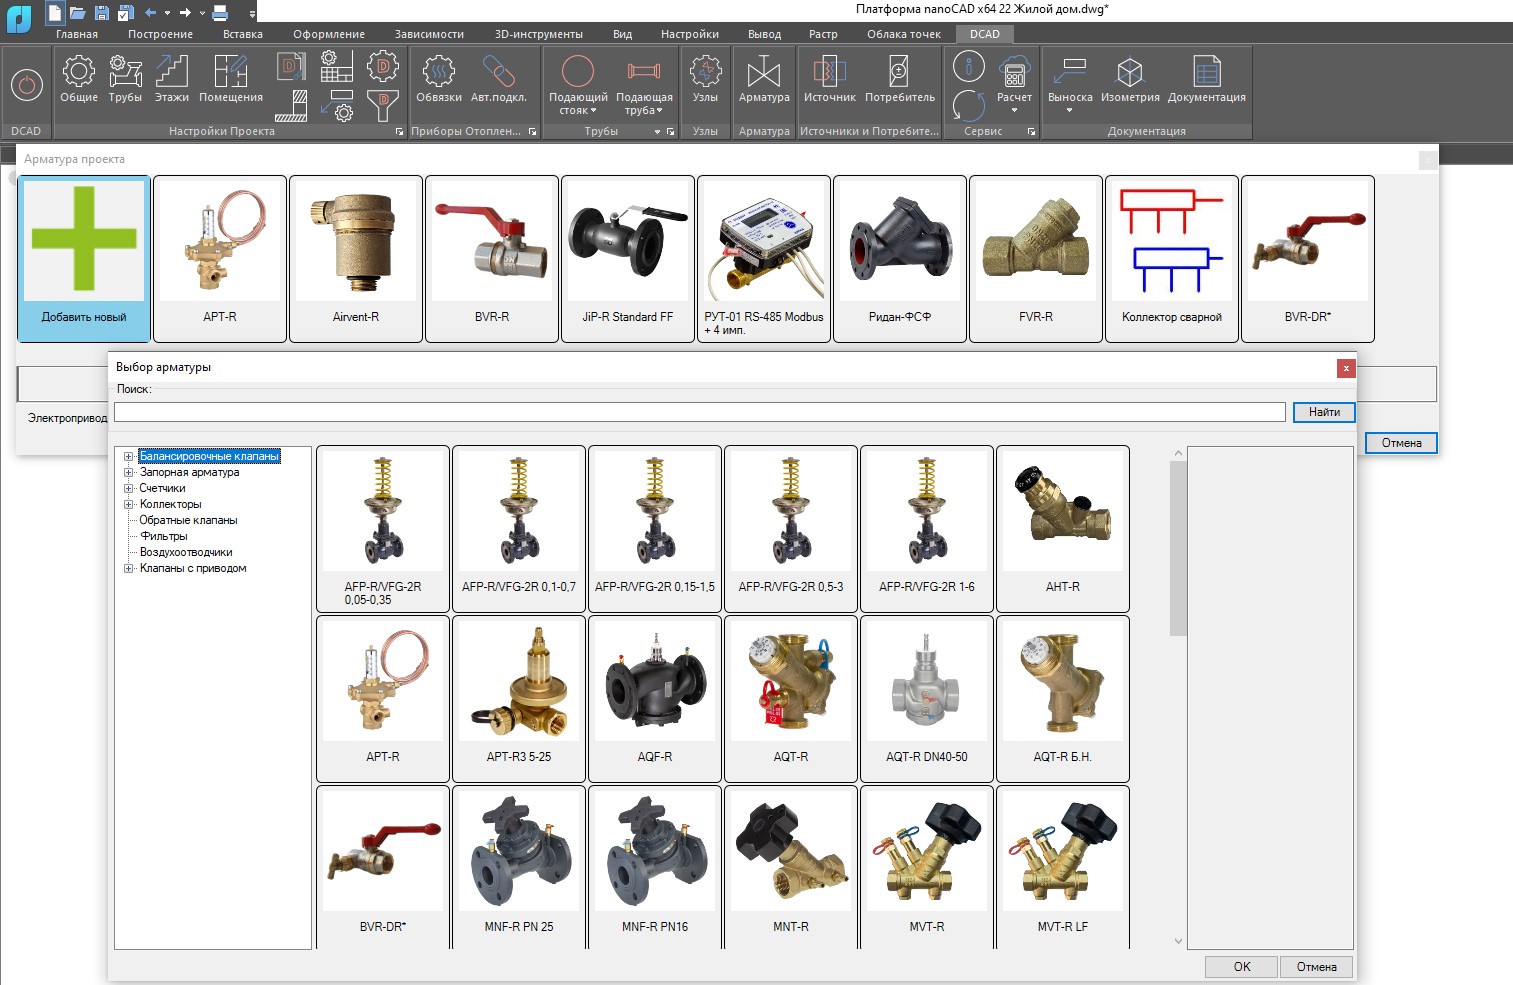Click the info circle icon in Сервис
The width and height of the screenshot is (1513, 985).
pyautogui.click(x=968, y=67)
